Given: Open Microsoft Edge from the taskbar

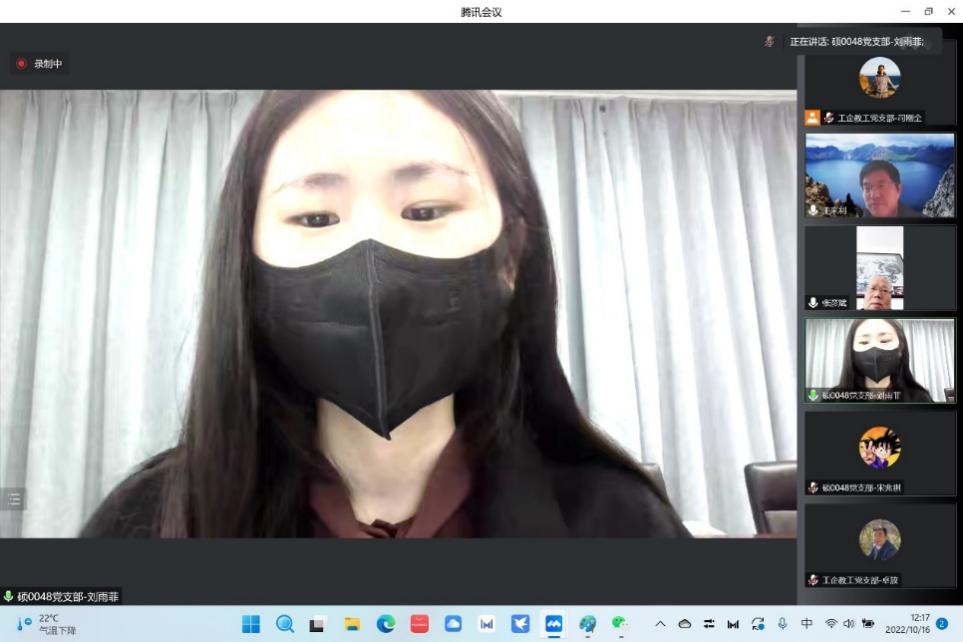Looking at the screenshot, I should (x=385, y=624).
